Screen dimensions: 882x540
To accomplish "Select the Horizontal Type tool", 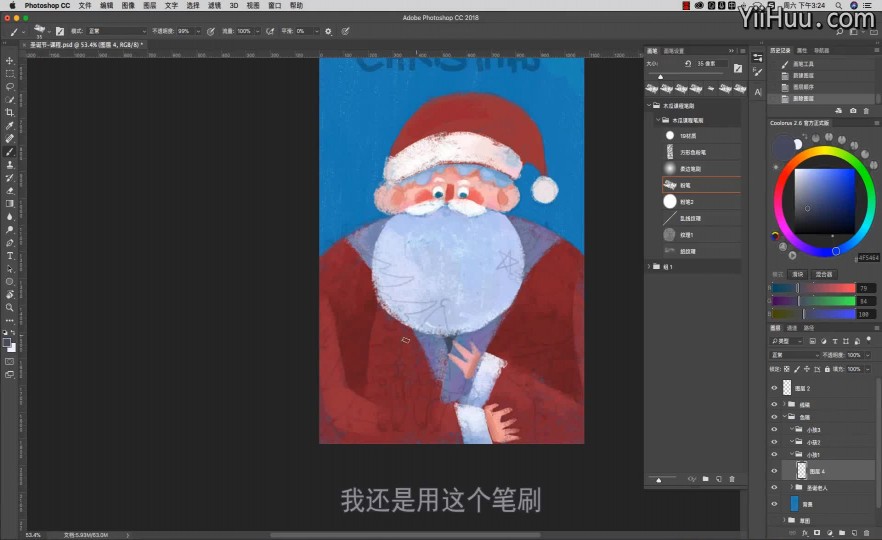I will coord(10,256).
